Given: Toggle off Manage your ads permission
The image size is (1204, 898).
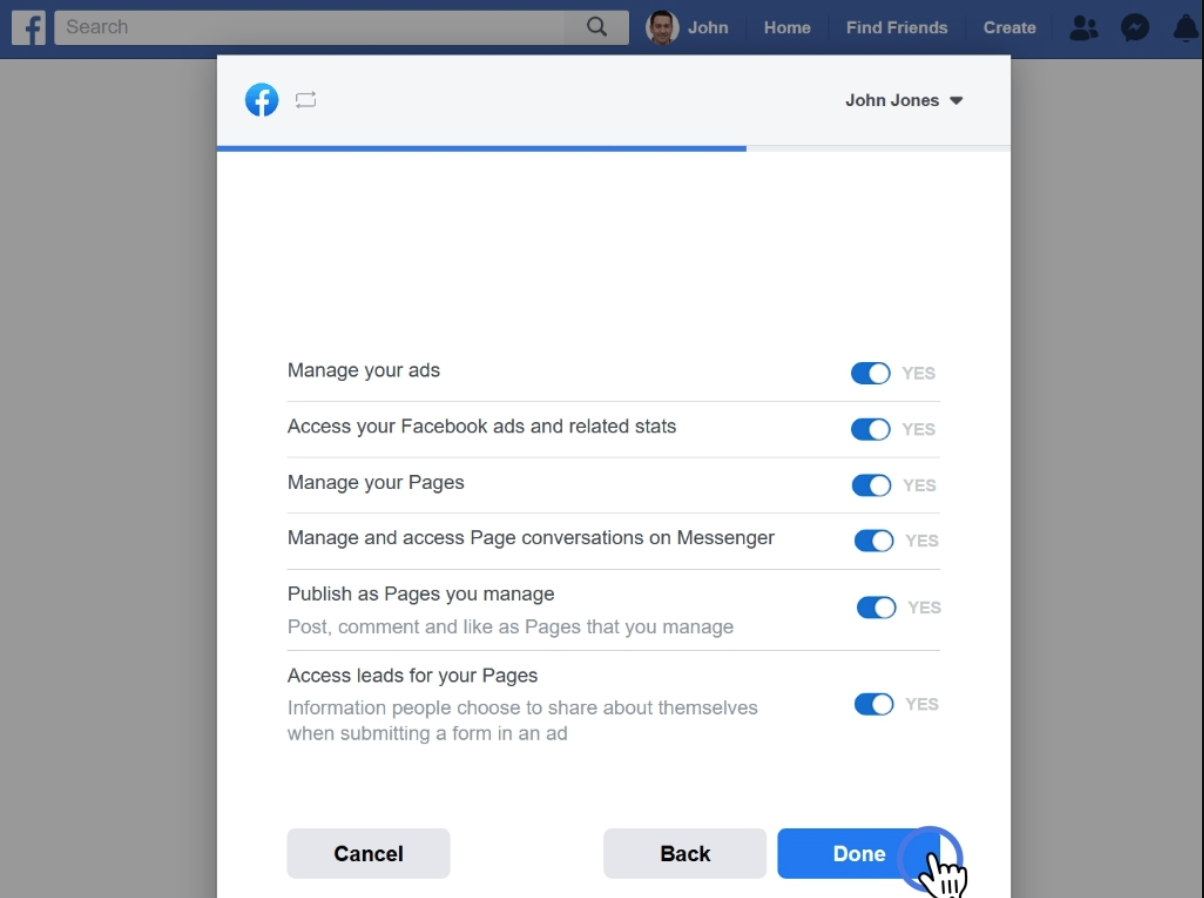Looking at the screenshot, I should [x=871, y=373].
